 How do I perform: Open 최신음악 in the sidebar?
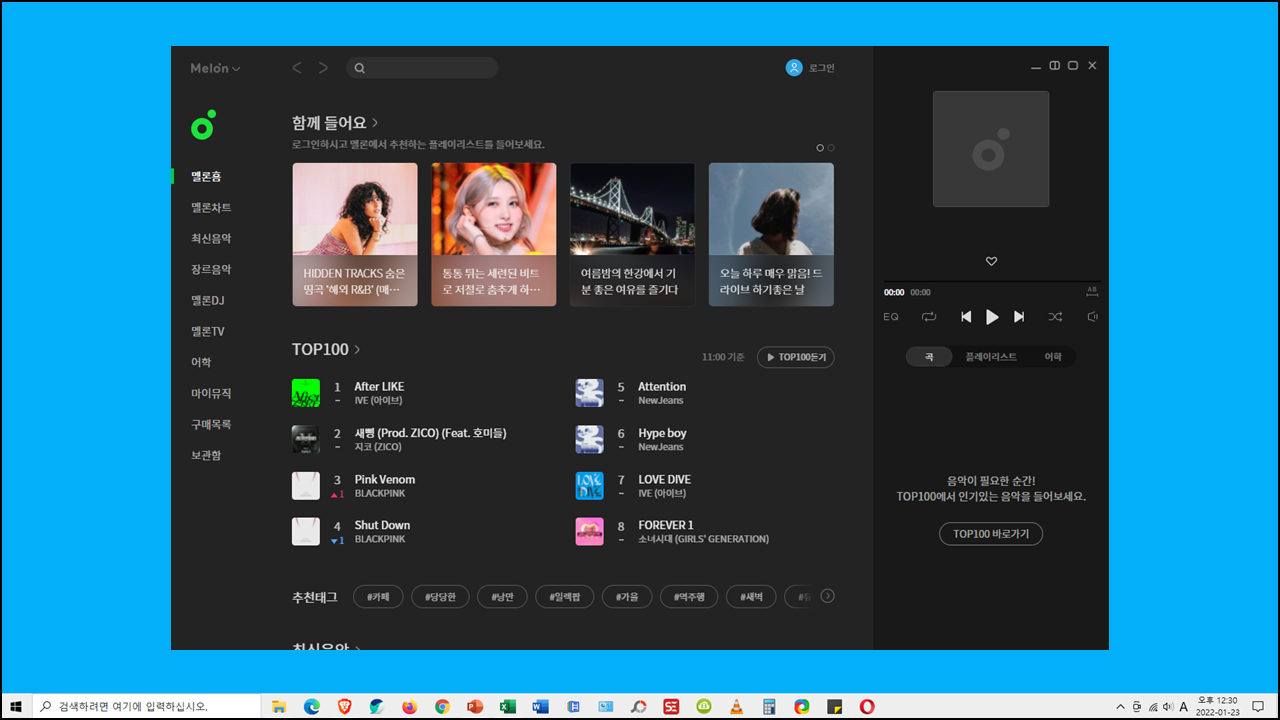click(x=211, y=238)
